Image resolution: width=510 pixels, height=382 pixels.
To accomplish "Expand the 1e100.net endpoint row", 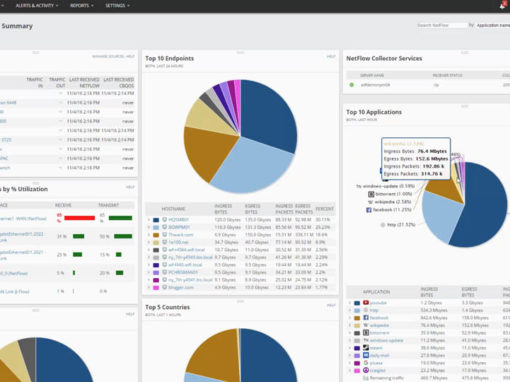I will 149,242.
